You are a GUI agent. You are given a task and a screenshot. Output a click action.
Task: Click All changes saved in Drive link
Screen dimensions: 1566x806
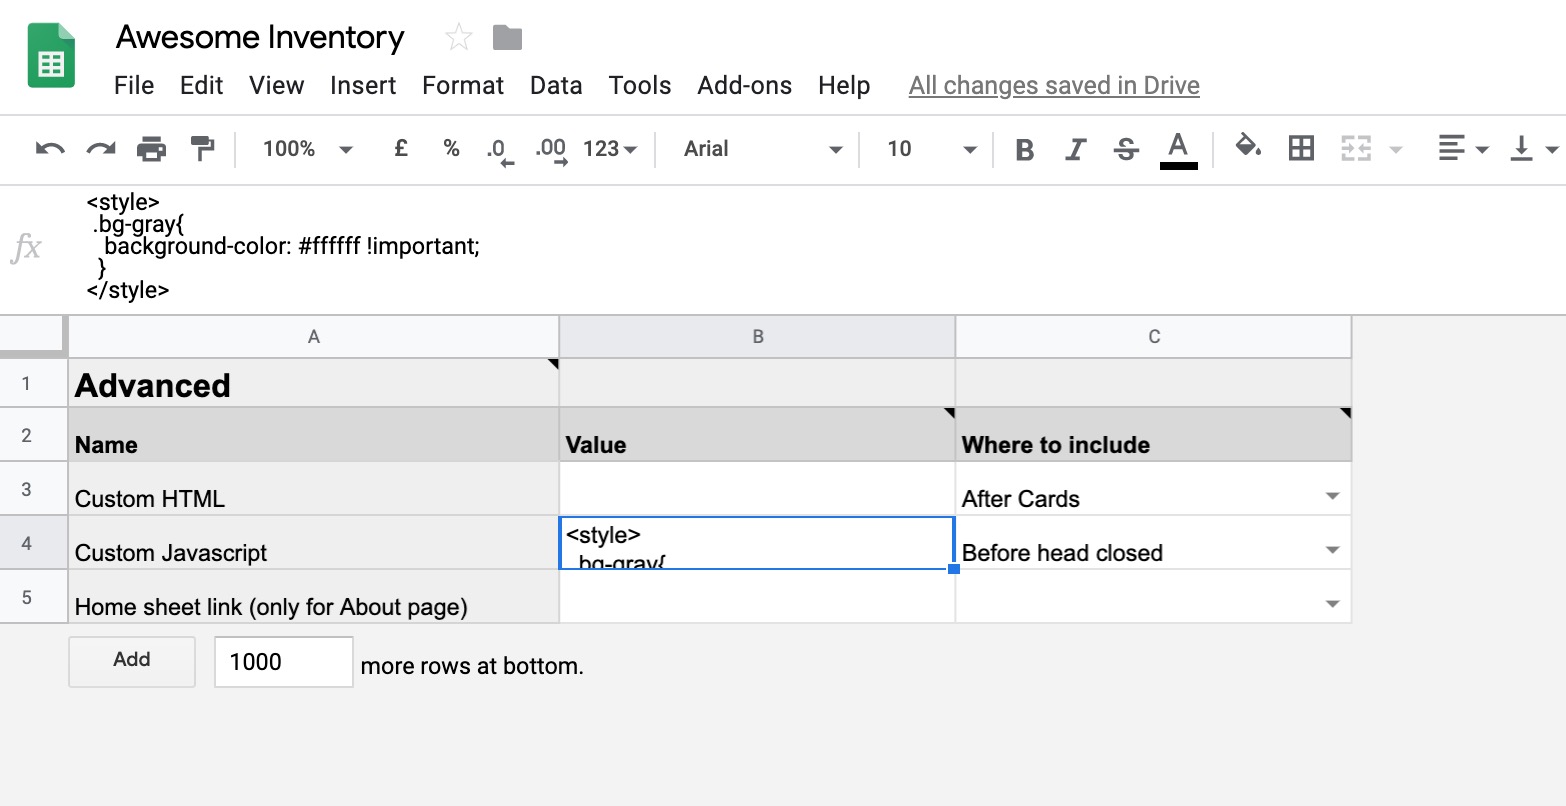click(1054, 86)
